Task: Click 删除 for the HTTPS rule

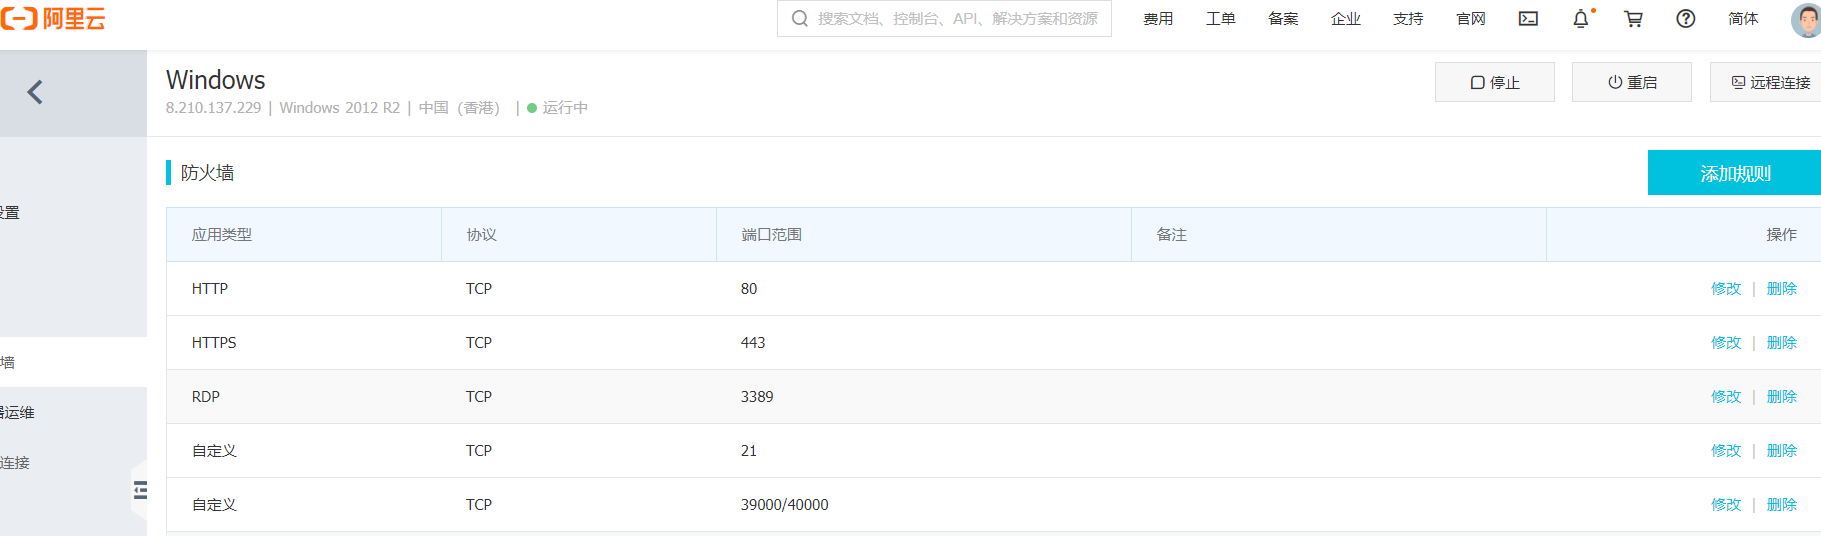Action: [1782, 343]
